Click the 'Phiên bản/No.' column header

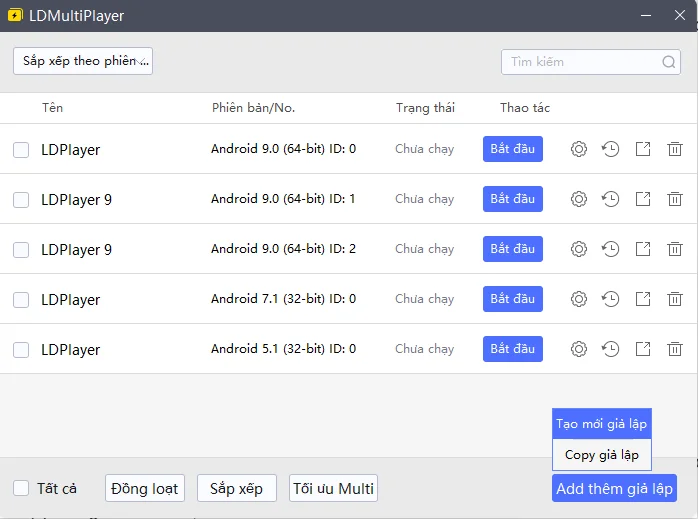click(253, 108)
